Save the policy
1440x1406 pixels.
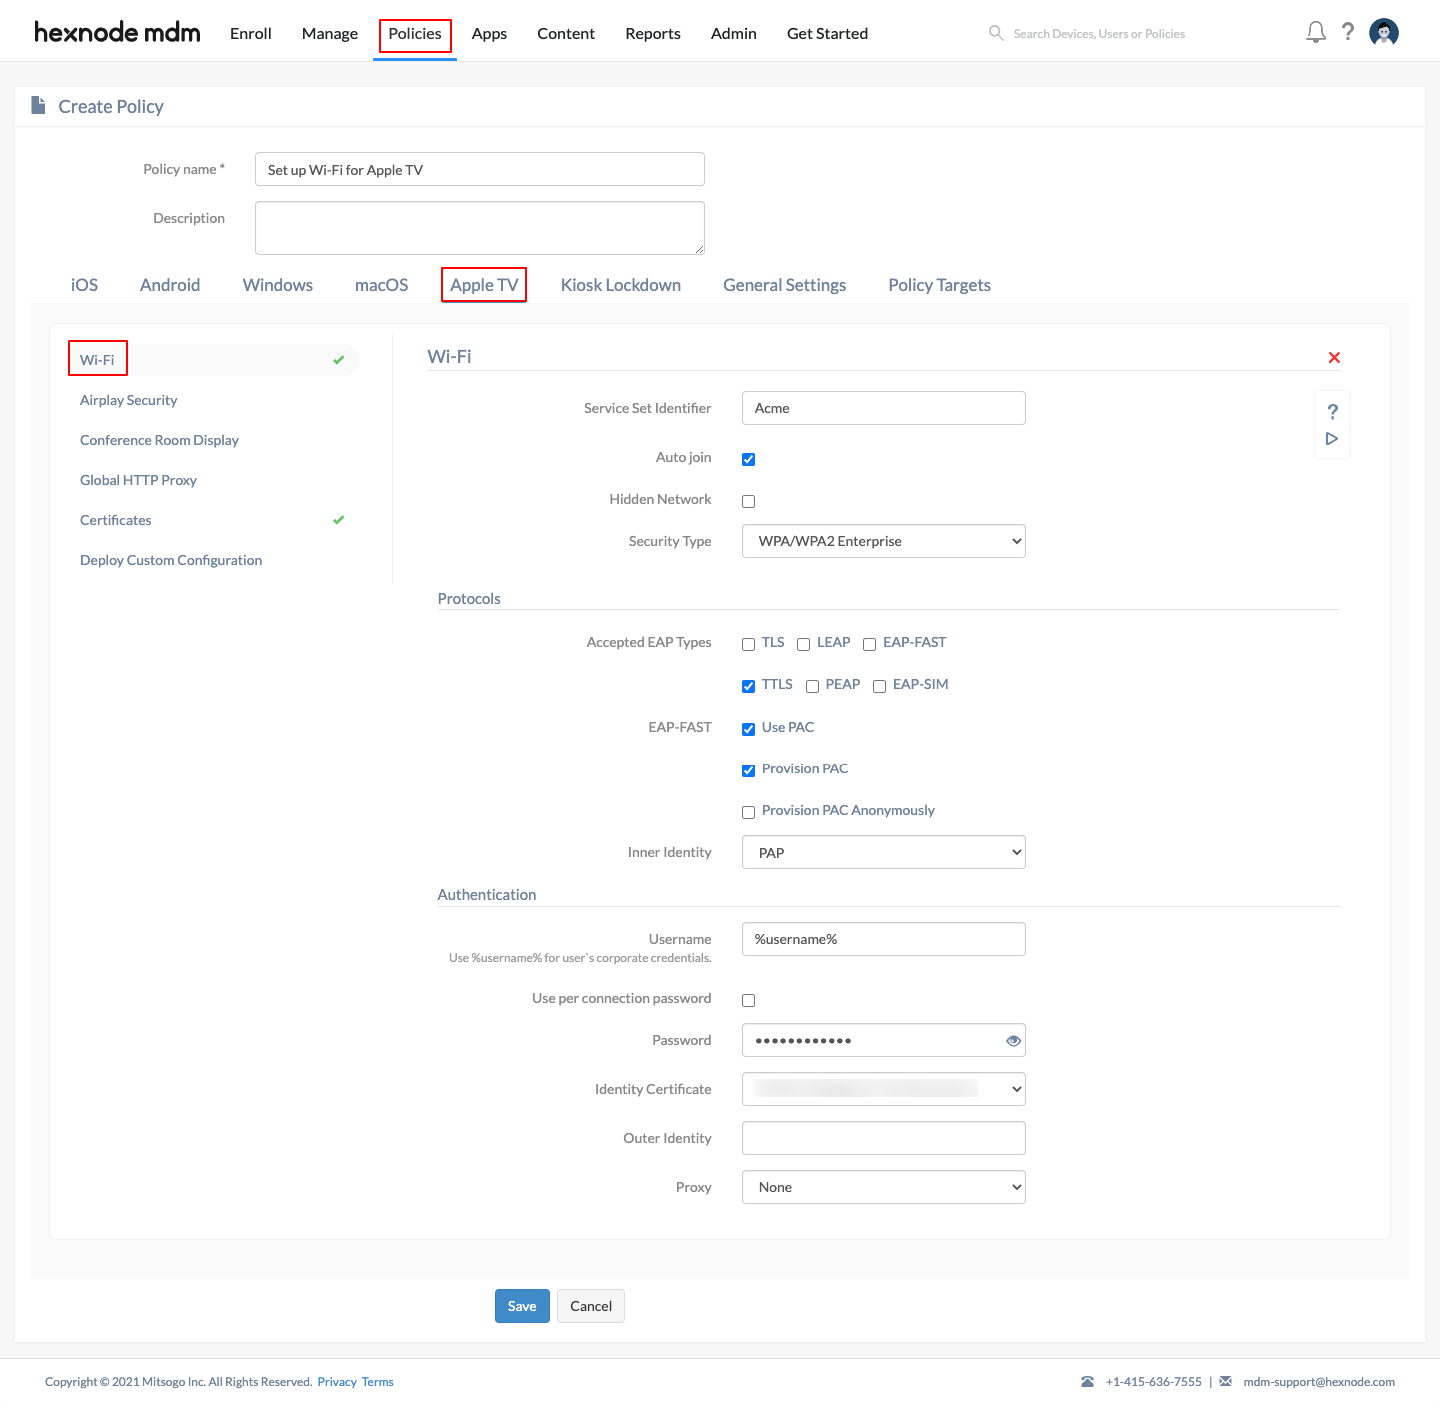coord(522,1306)
